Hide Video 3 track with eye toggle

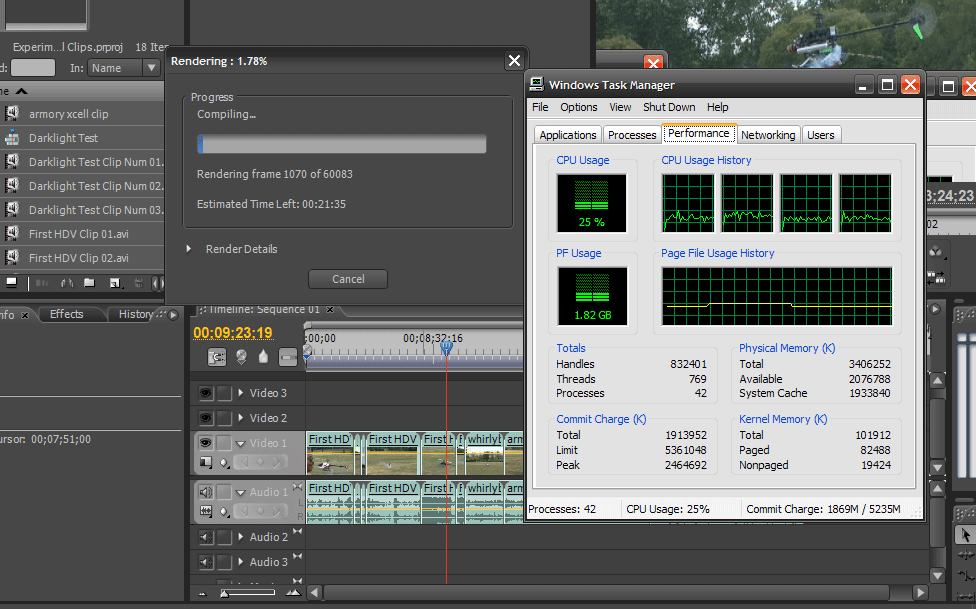tap(206, 393)
